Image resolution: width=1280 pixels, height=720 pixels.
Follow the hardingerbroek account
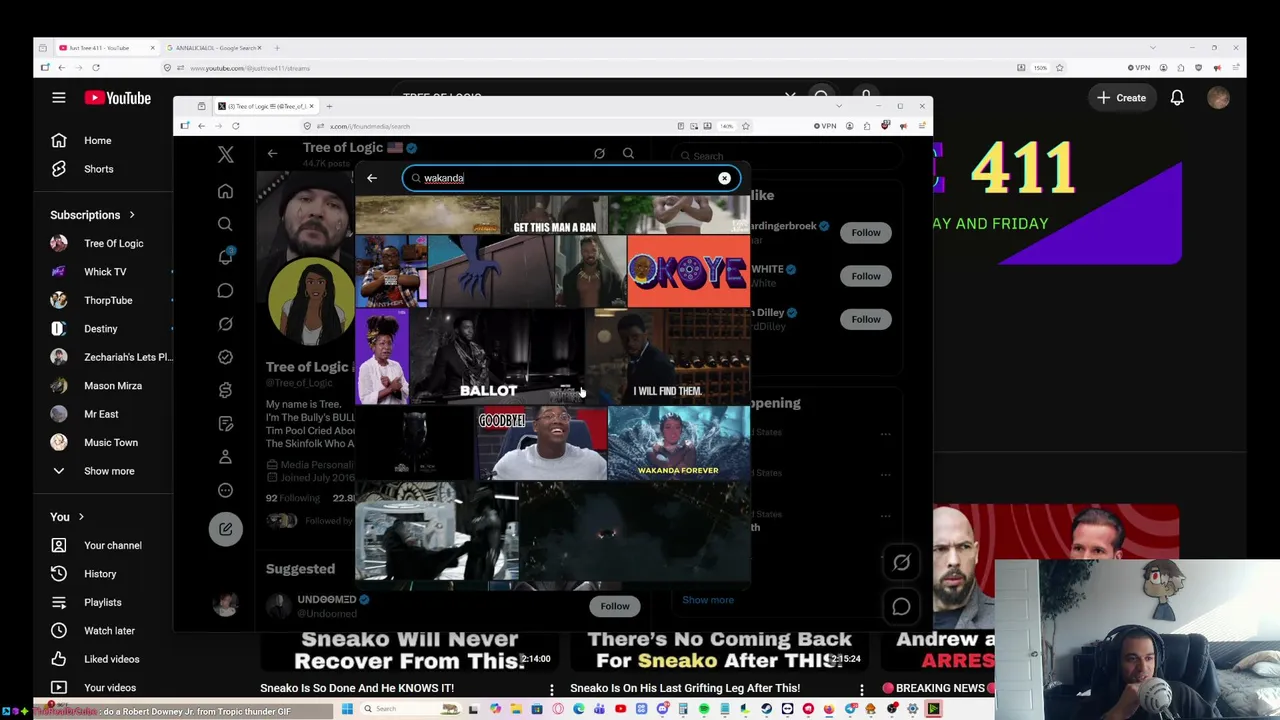pos(866,232)
